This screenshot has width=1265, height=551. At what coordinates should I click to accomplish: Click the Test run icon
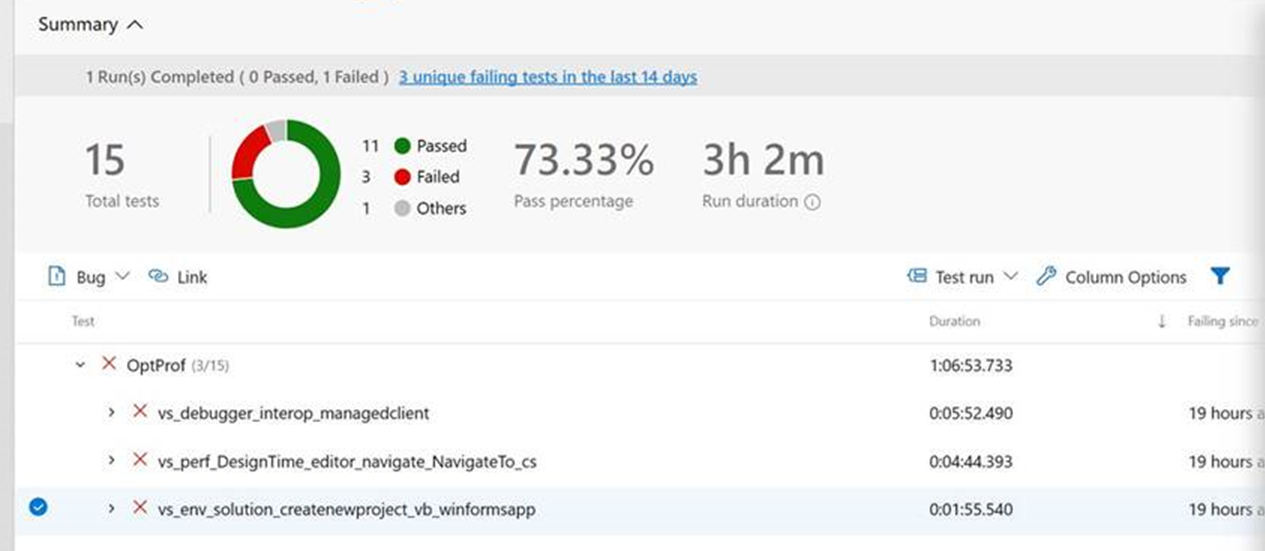pyautogui.click(x=916, y=277)
